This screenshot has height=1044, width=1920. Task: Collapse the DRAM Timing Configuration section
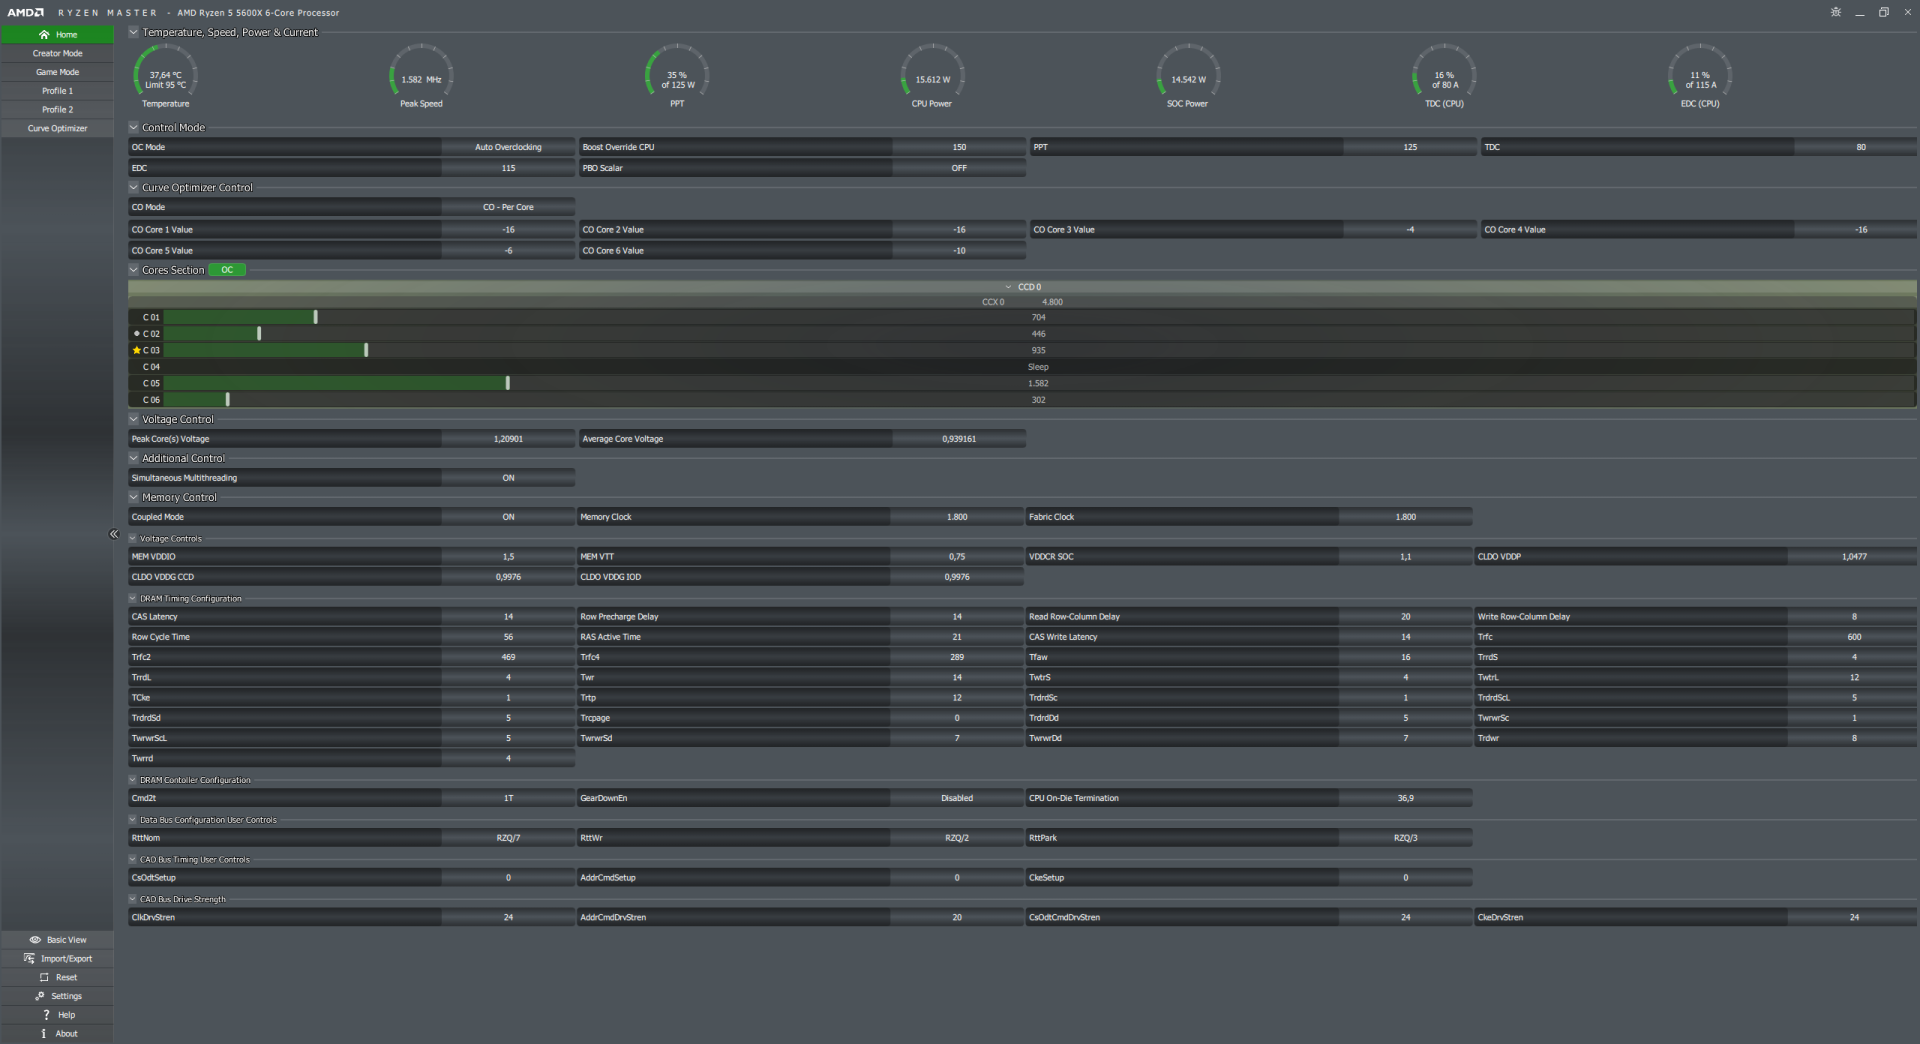point(133,598)
